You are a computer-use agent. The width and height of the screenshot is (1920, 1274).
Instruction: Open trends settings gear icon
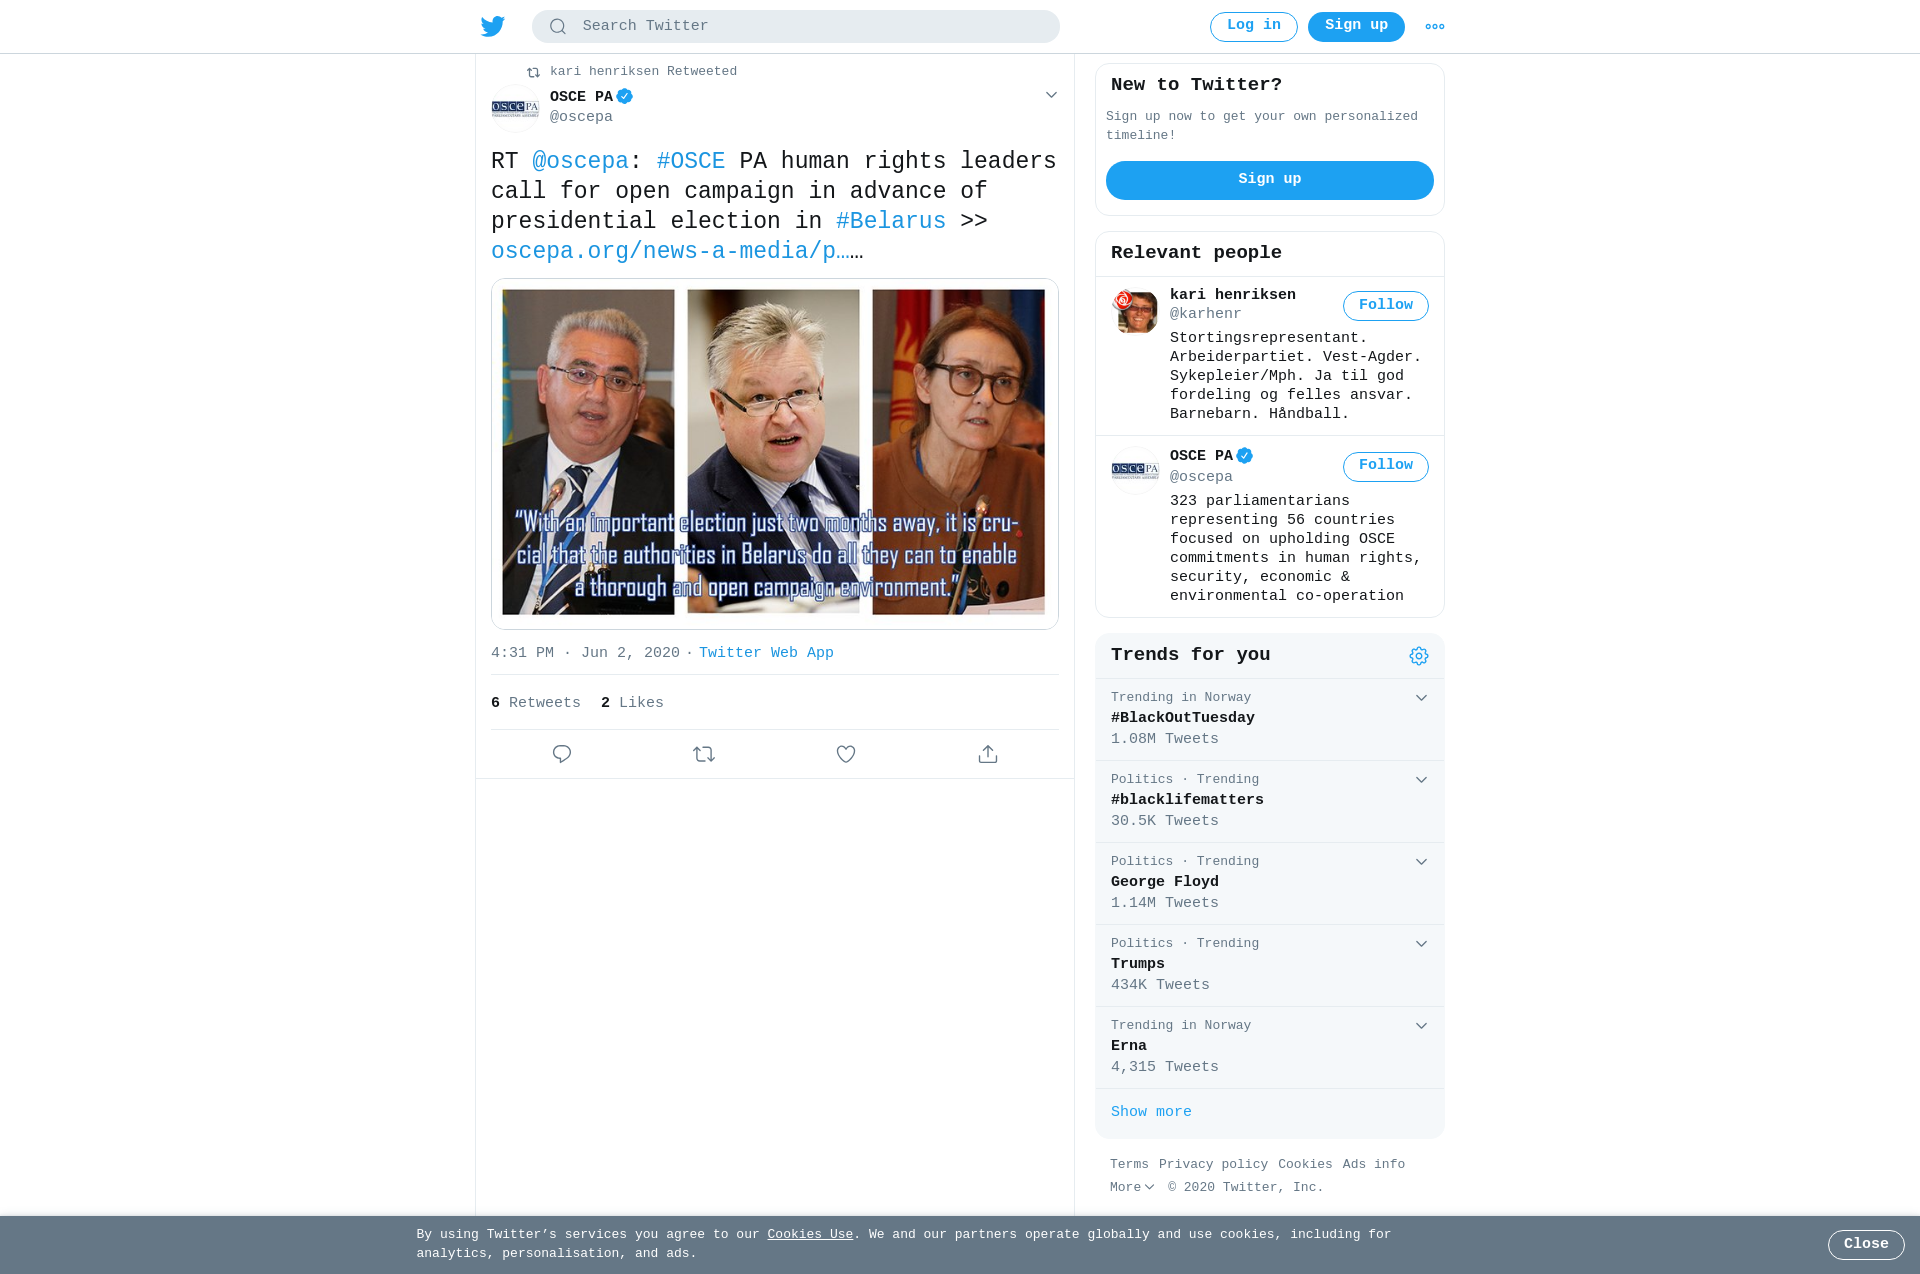tap(1419, 656)
